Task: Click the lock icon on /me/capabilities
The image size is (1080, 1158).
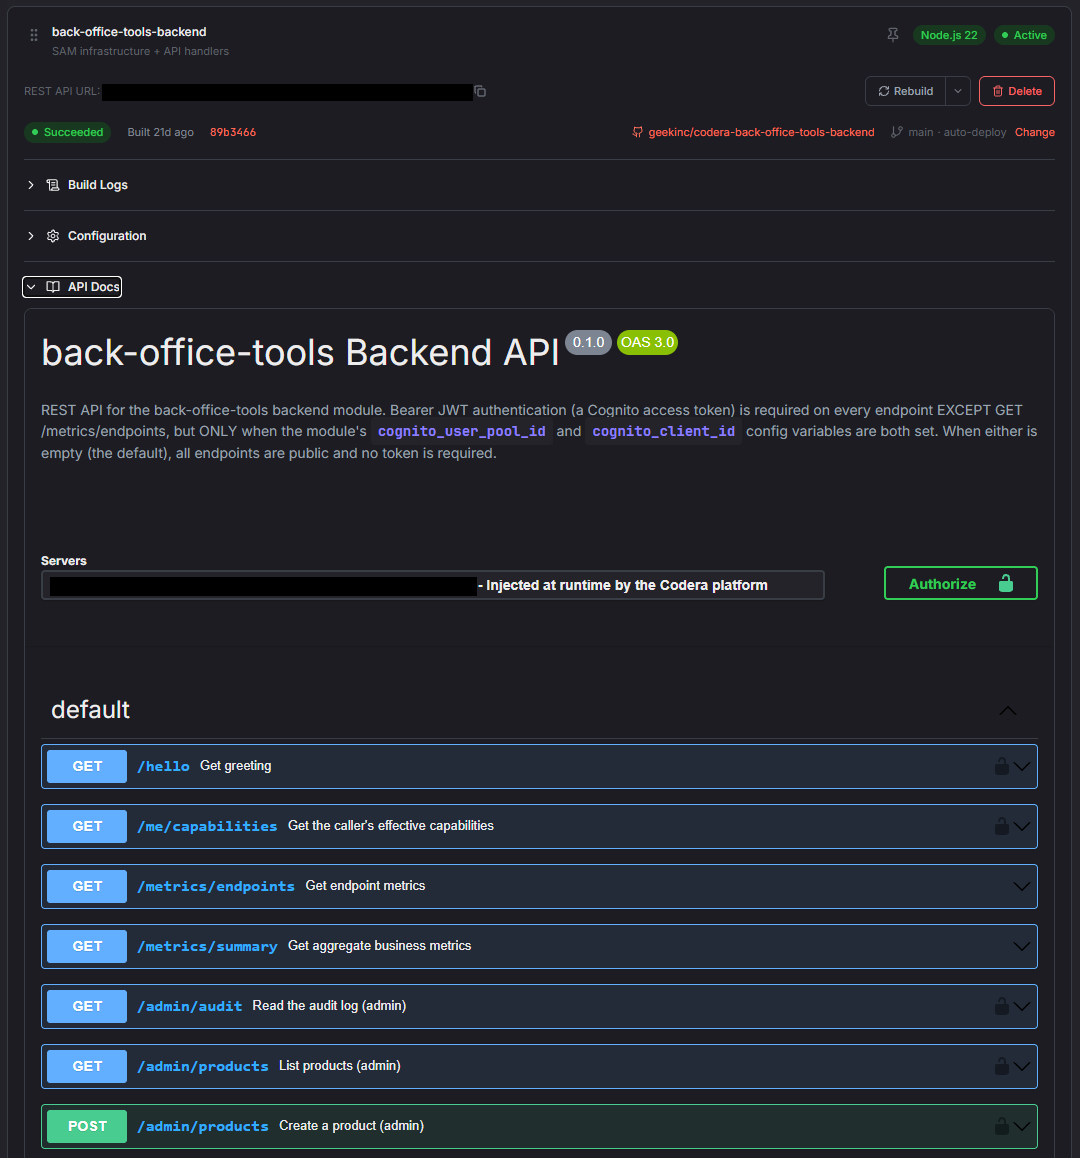Action: click(1002, 826)
